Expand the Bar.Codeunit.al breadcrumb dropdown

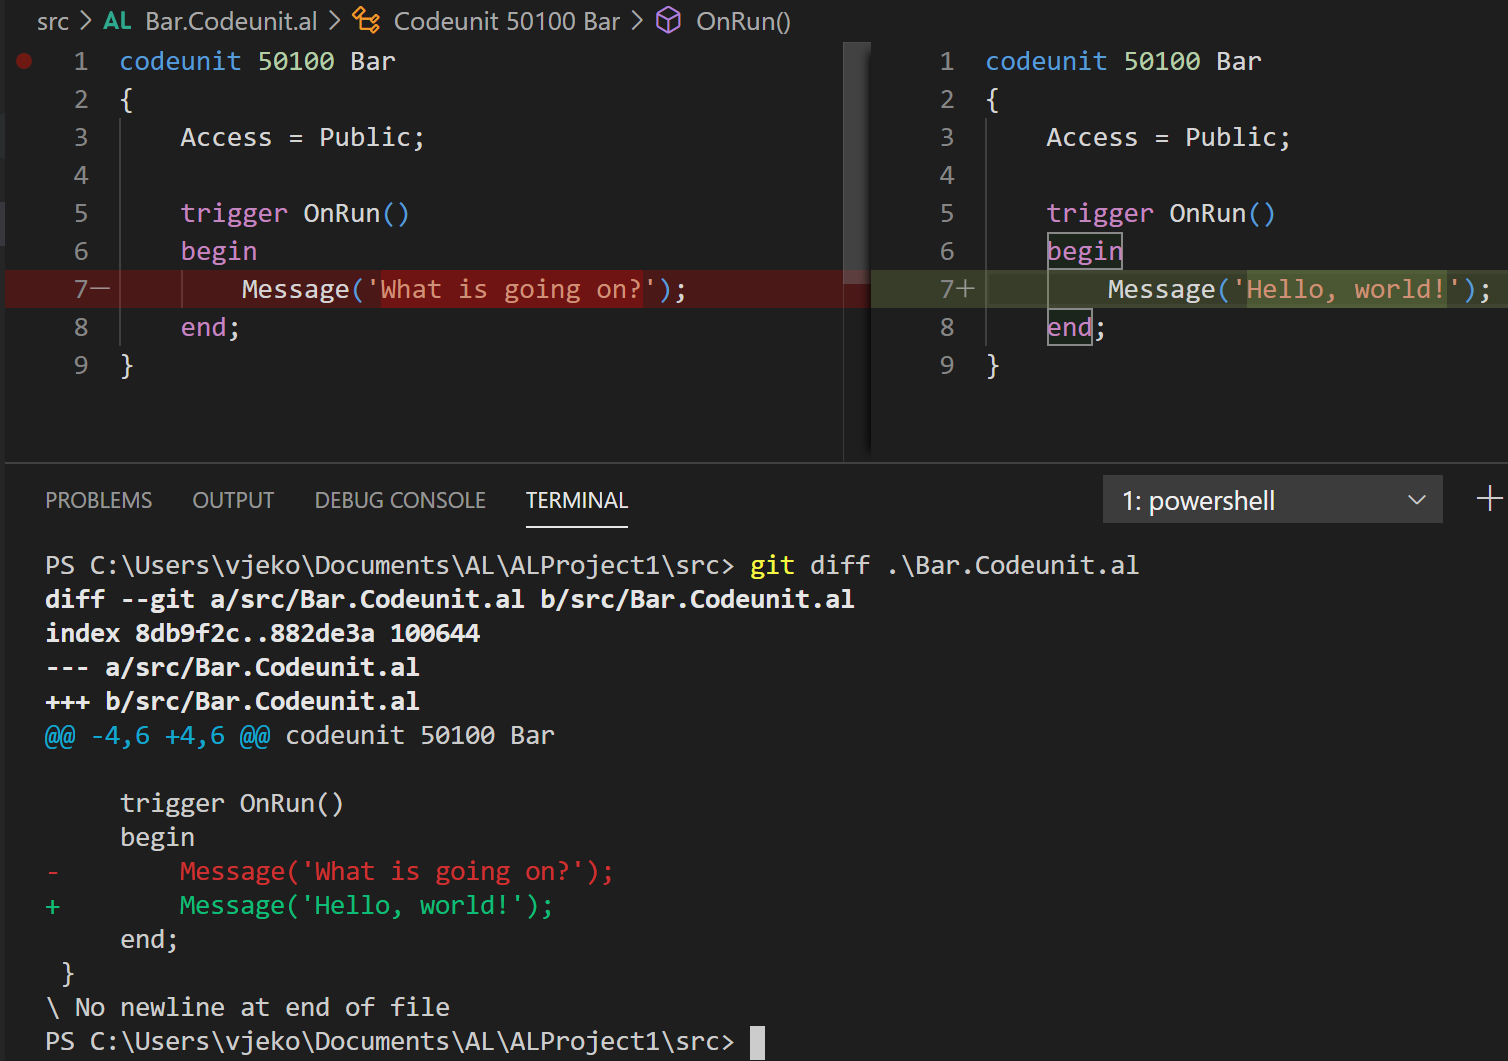230,20
